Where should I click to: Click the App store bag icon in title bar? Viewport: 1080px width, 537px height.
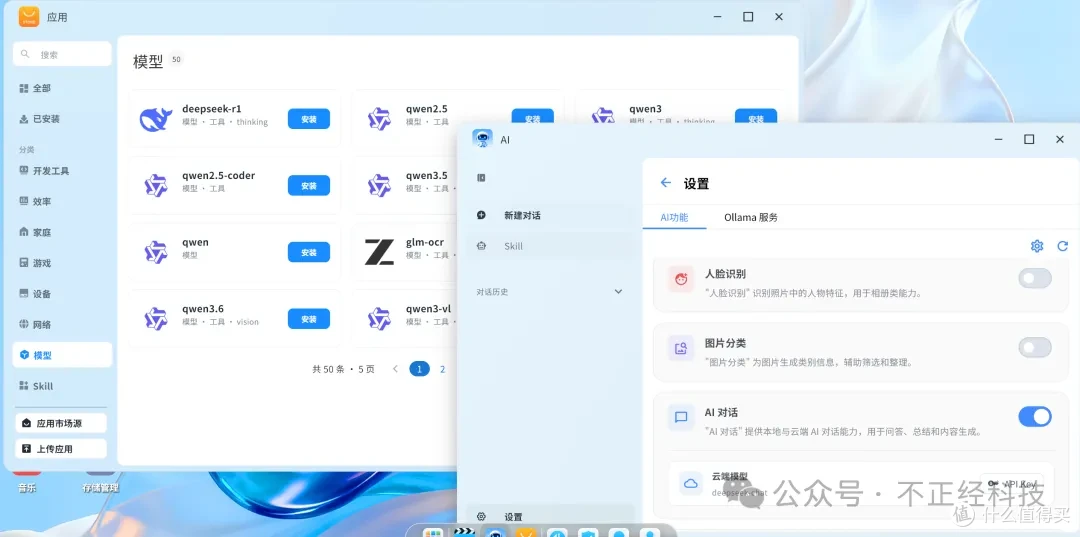click(x=29, y=17)
